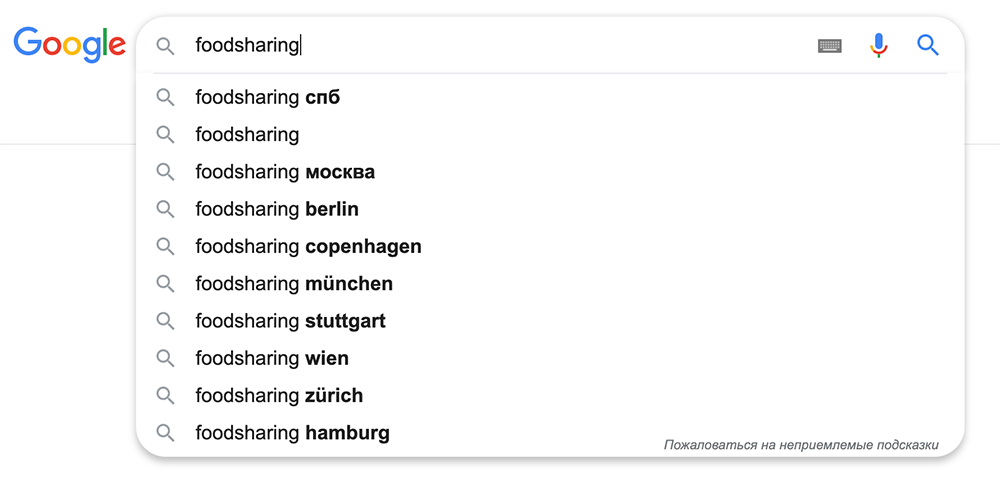Select the suggestion foodsharing спб

550,98
